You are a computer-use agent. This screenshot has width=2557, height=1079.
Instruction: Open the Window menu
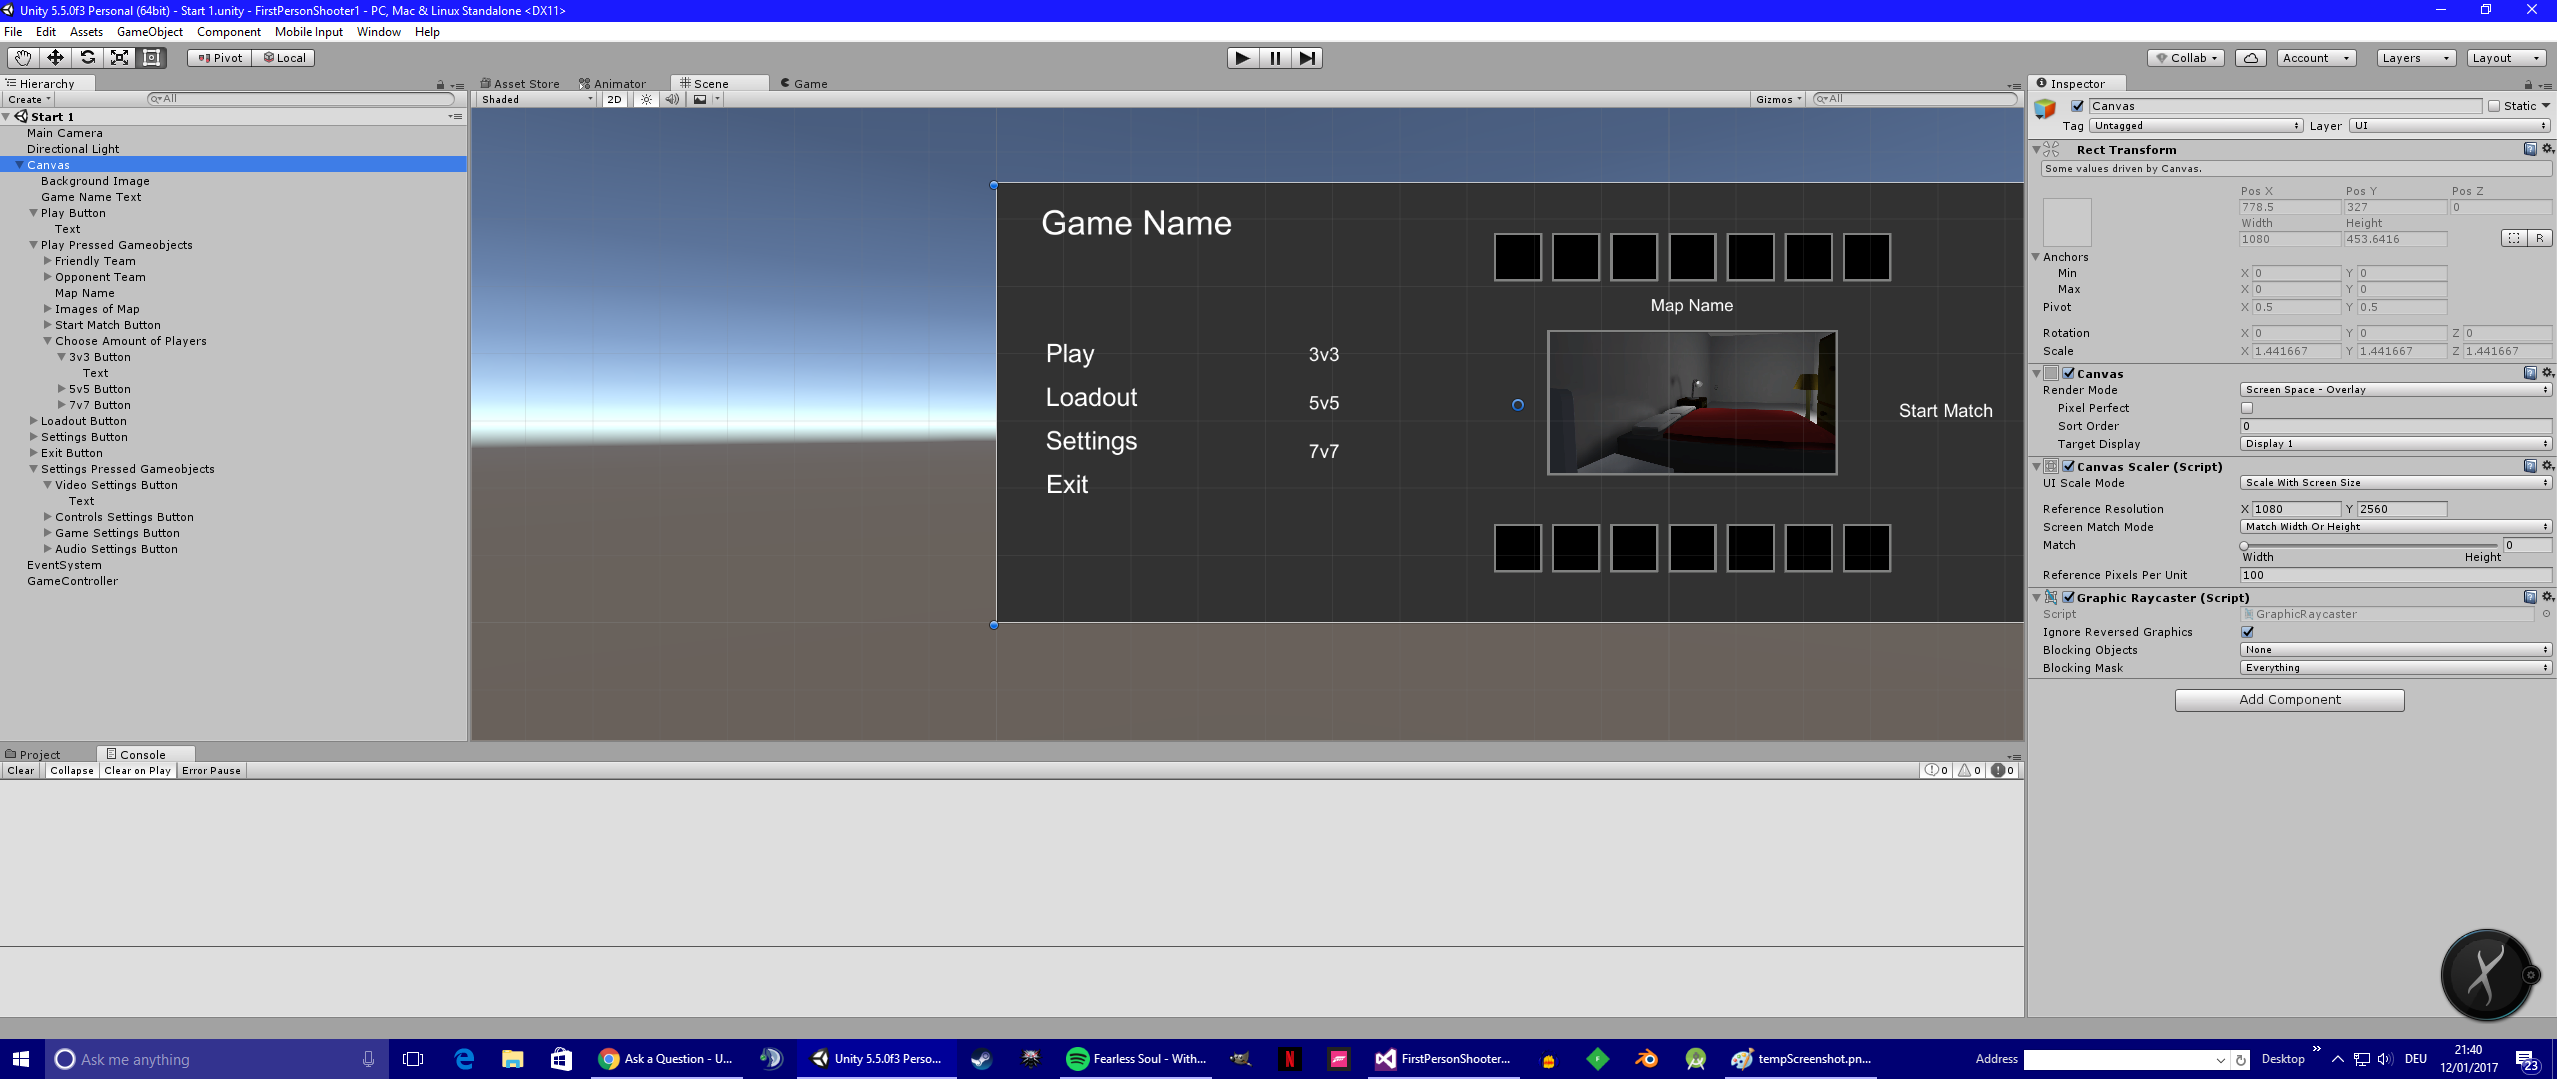379,32
